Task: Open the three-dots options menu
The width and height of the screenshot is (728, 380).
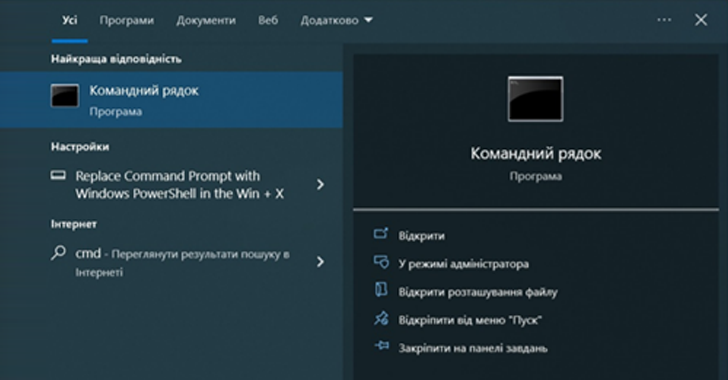Action: coord(664,20)
